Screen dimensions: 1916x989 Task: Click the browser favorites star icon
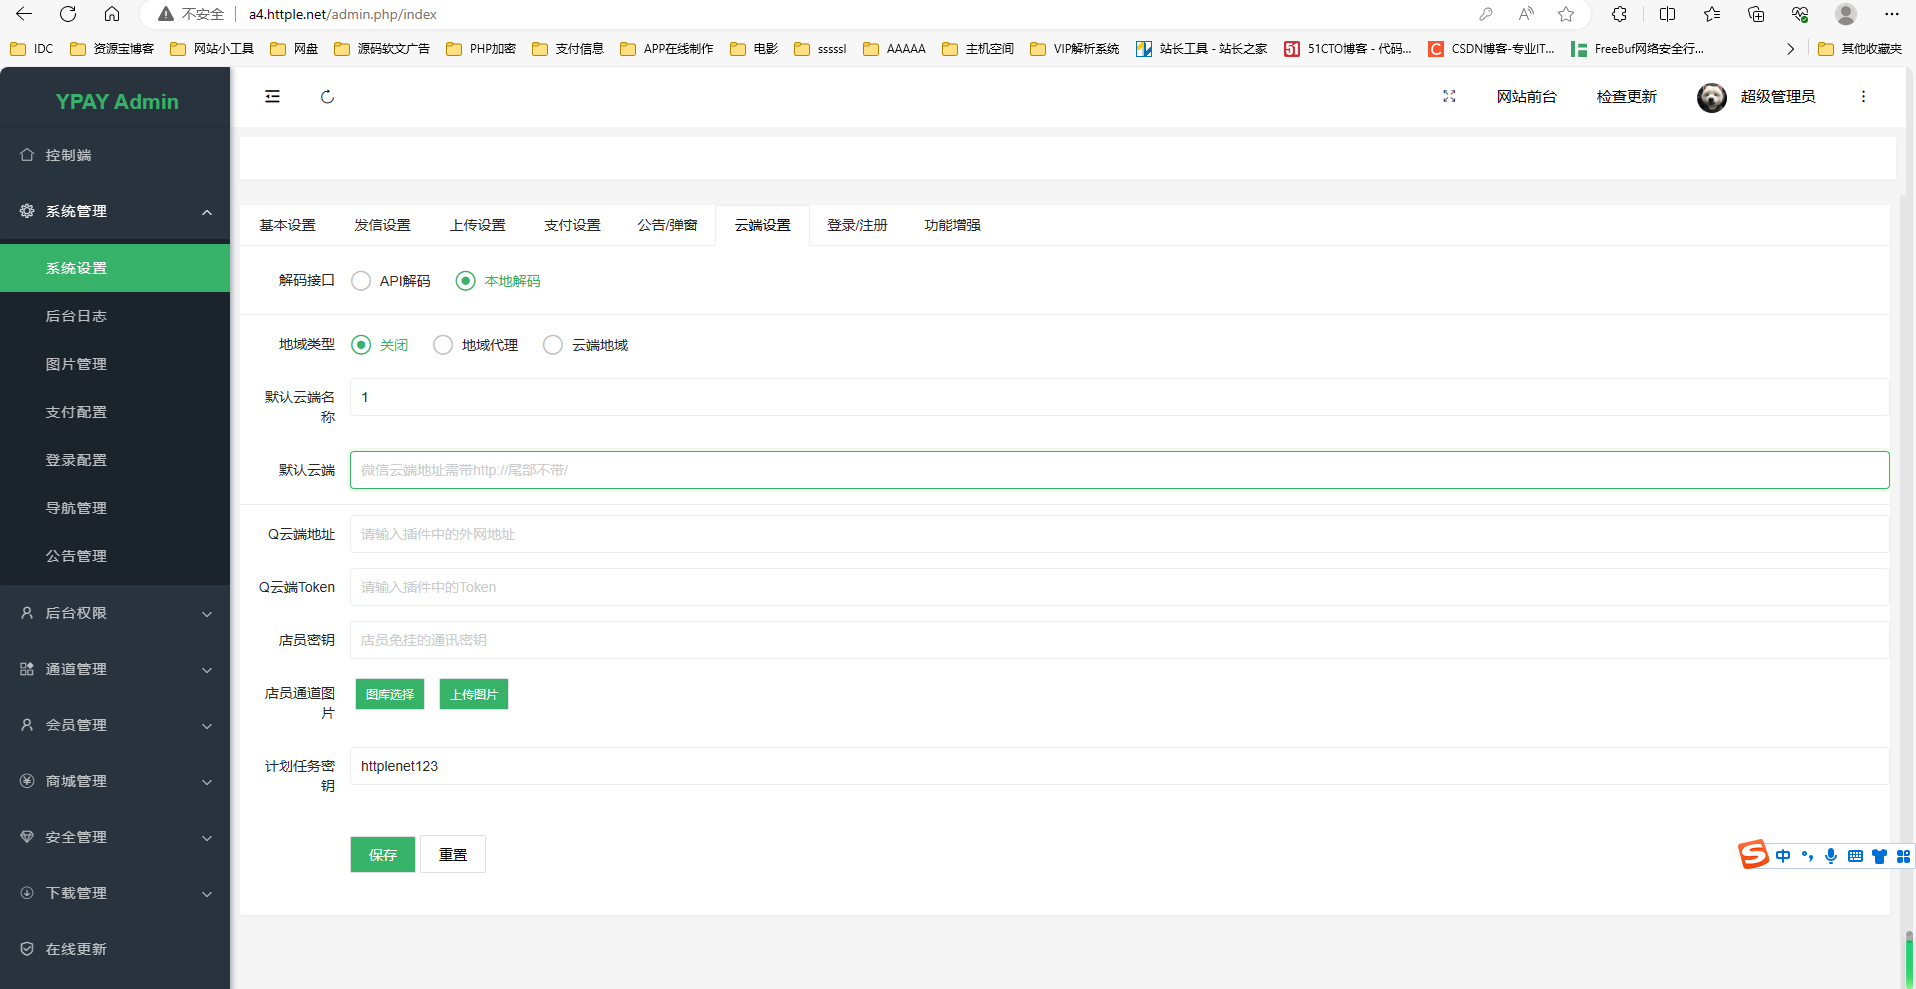pyautogui.click(x=1566, y=14)
